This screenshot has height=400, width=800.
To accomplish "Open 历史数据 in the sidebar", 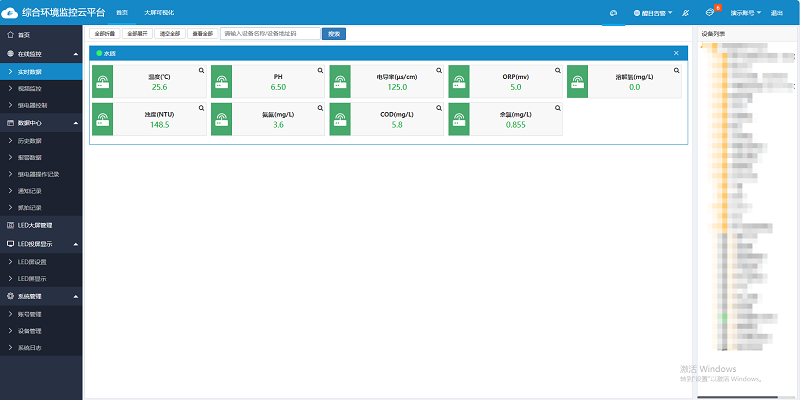I will [30, 140].
